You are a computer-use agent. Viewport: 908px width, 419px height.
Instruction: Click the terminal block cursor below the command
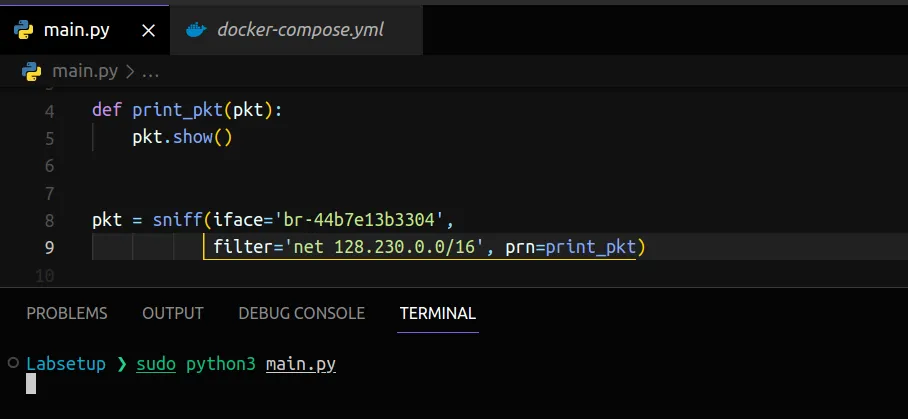[31, 384]
